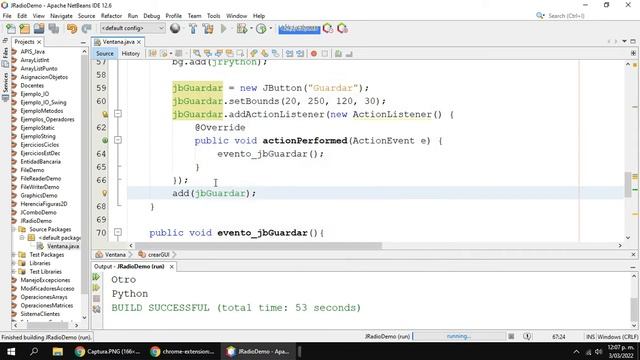Click the running progress bar in status bar
The width and height of the screenshot is (640, 360).
(459, 336)
